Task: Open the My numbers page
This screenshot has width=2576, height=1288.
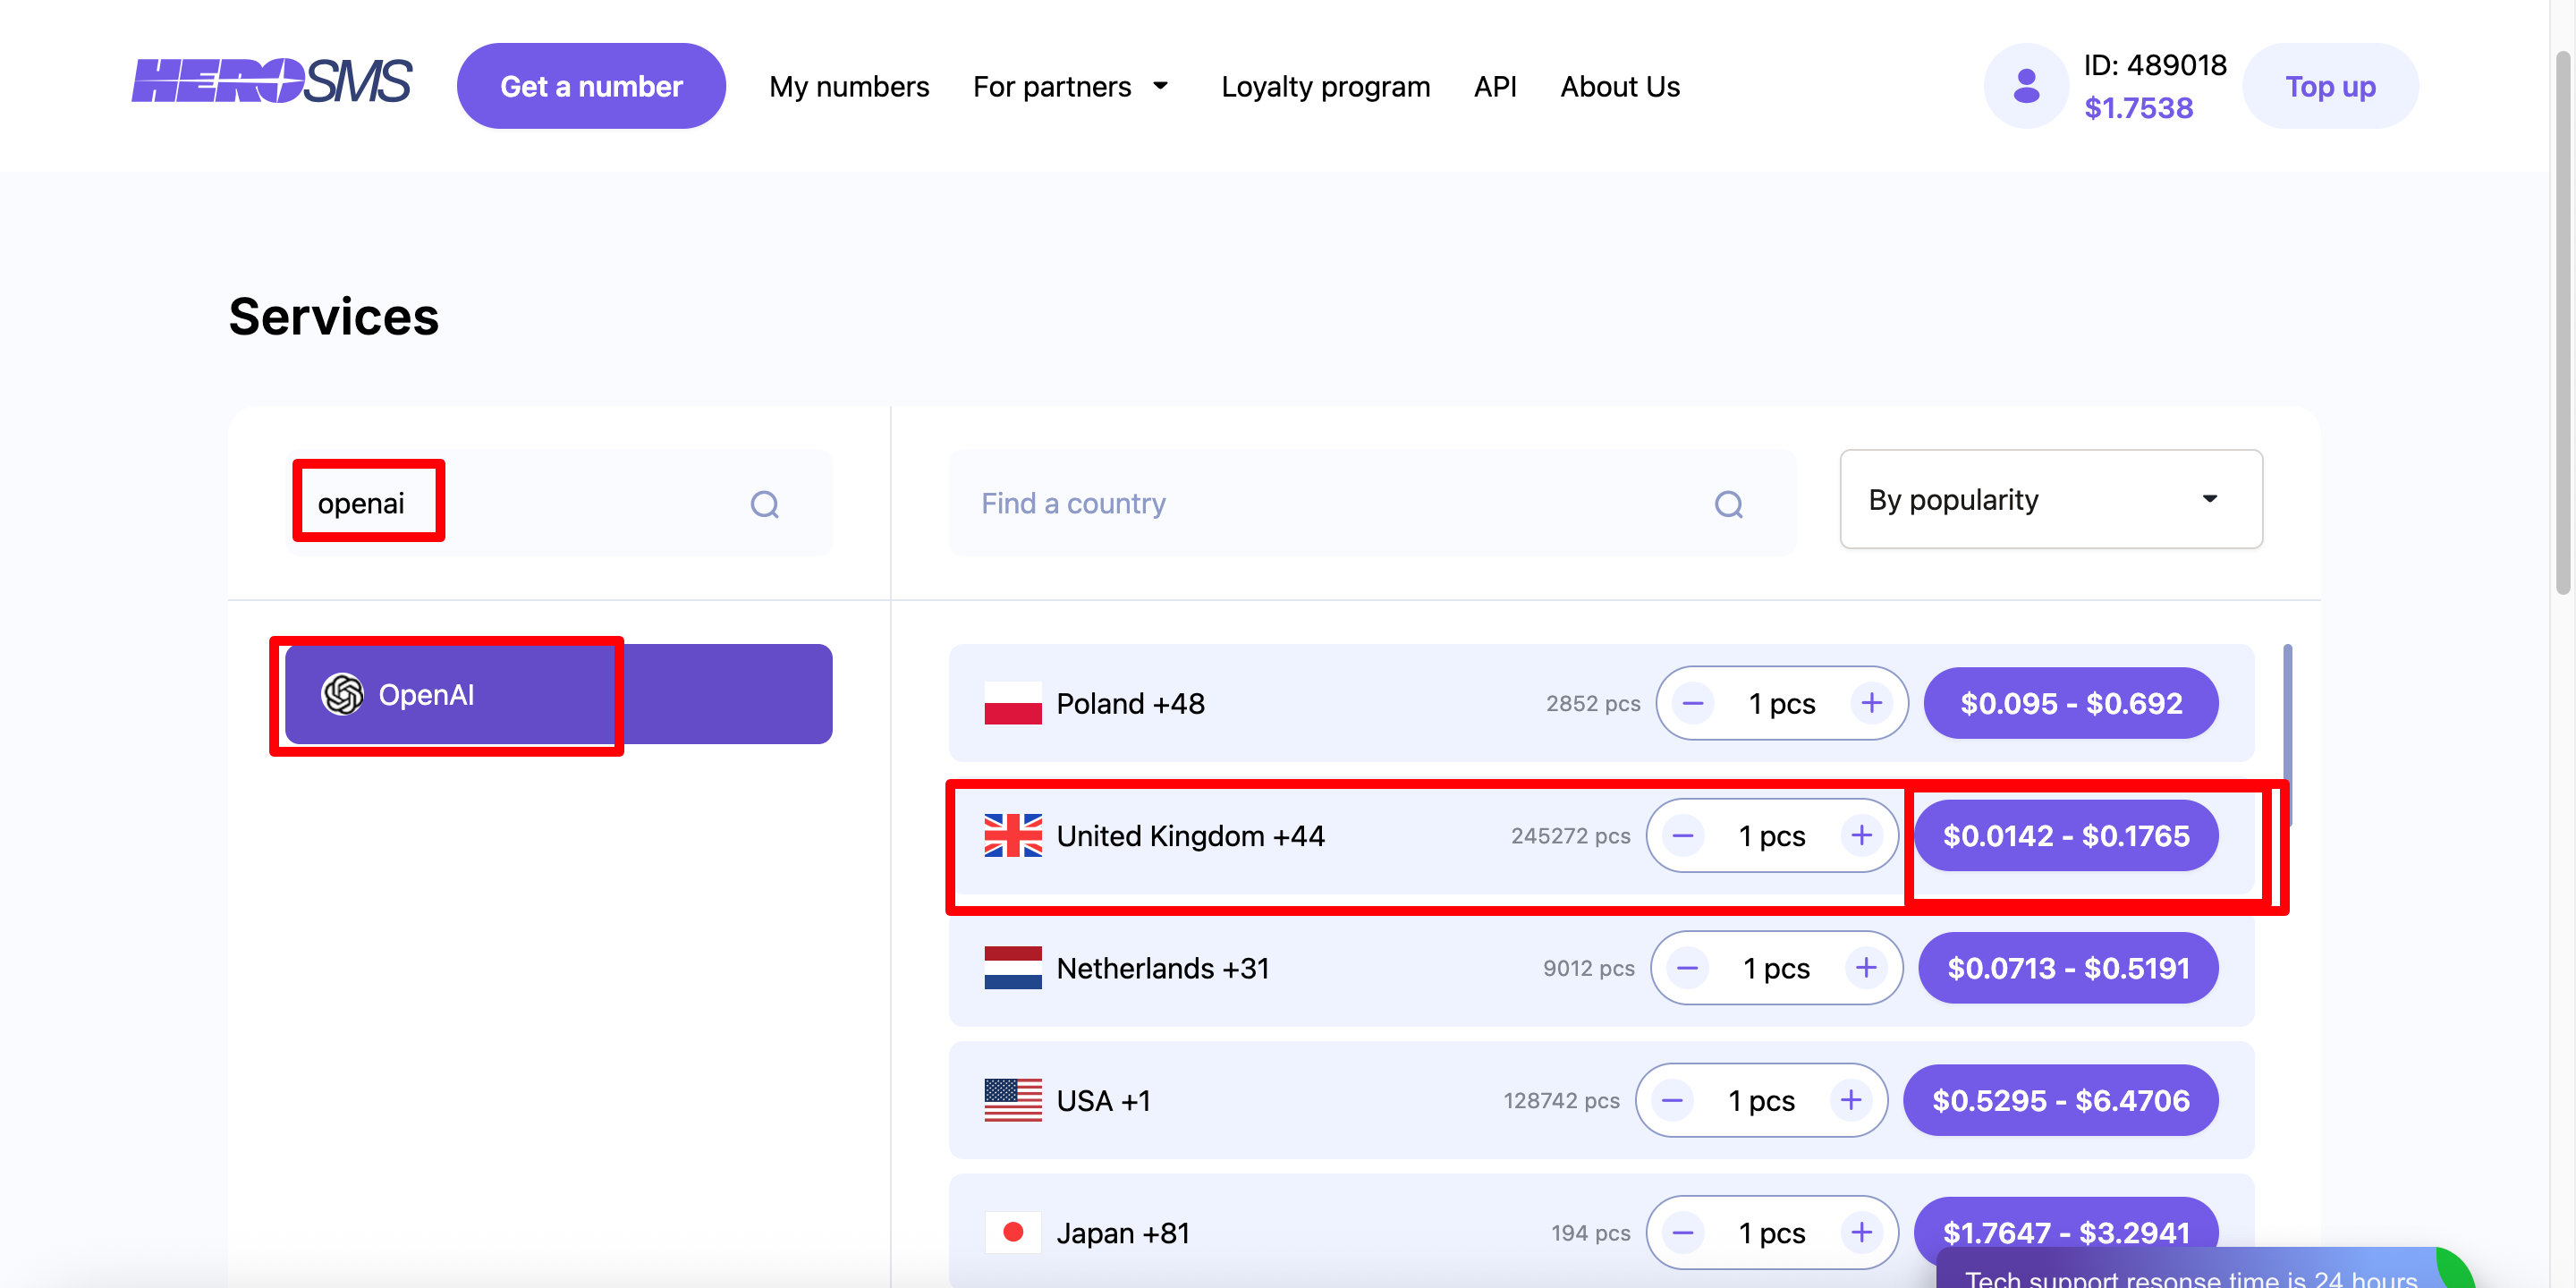Action: coord(849,87)
